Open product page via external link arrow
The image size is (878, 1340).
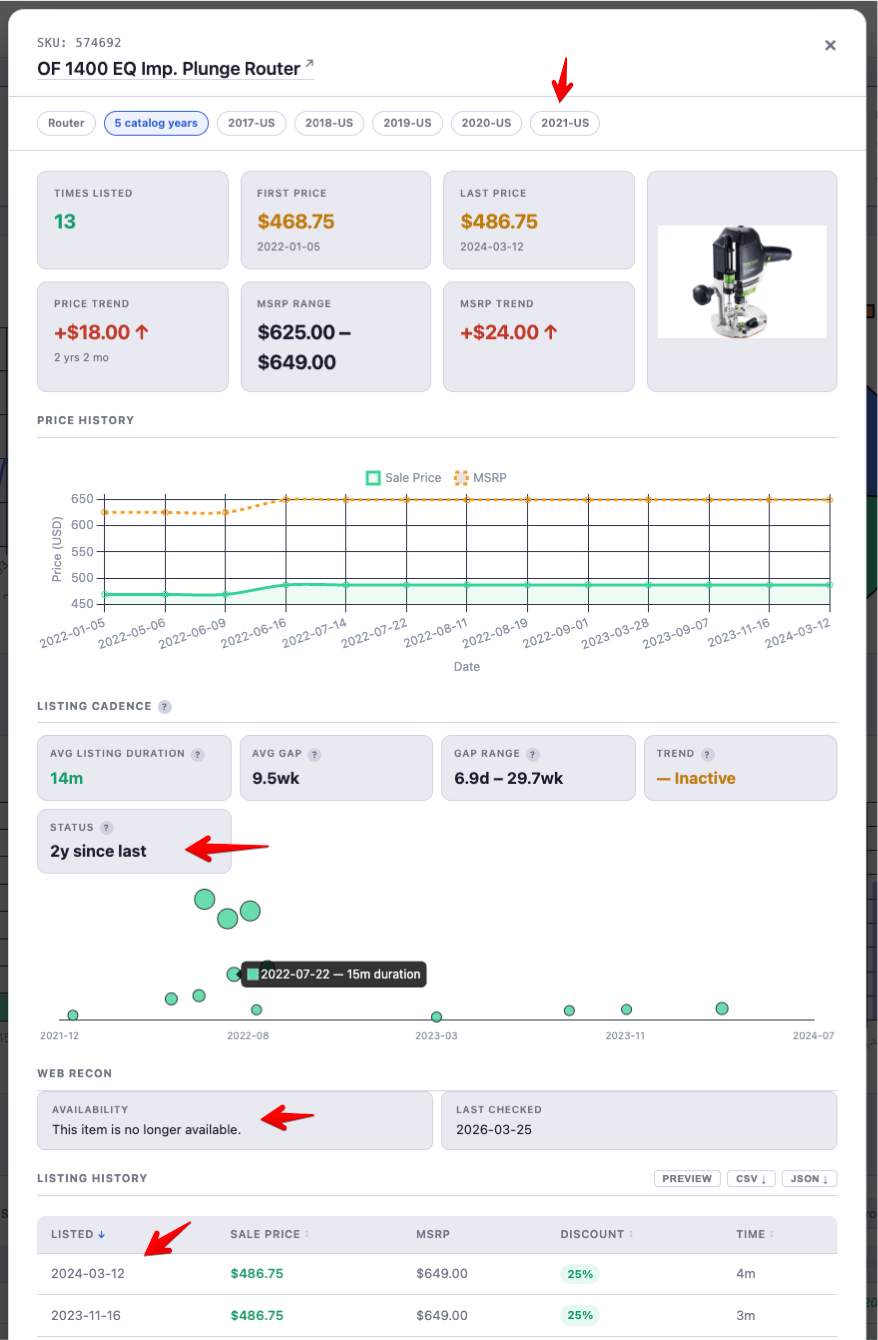(308, 63)
